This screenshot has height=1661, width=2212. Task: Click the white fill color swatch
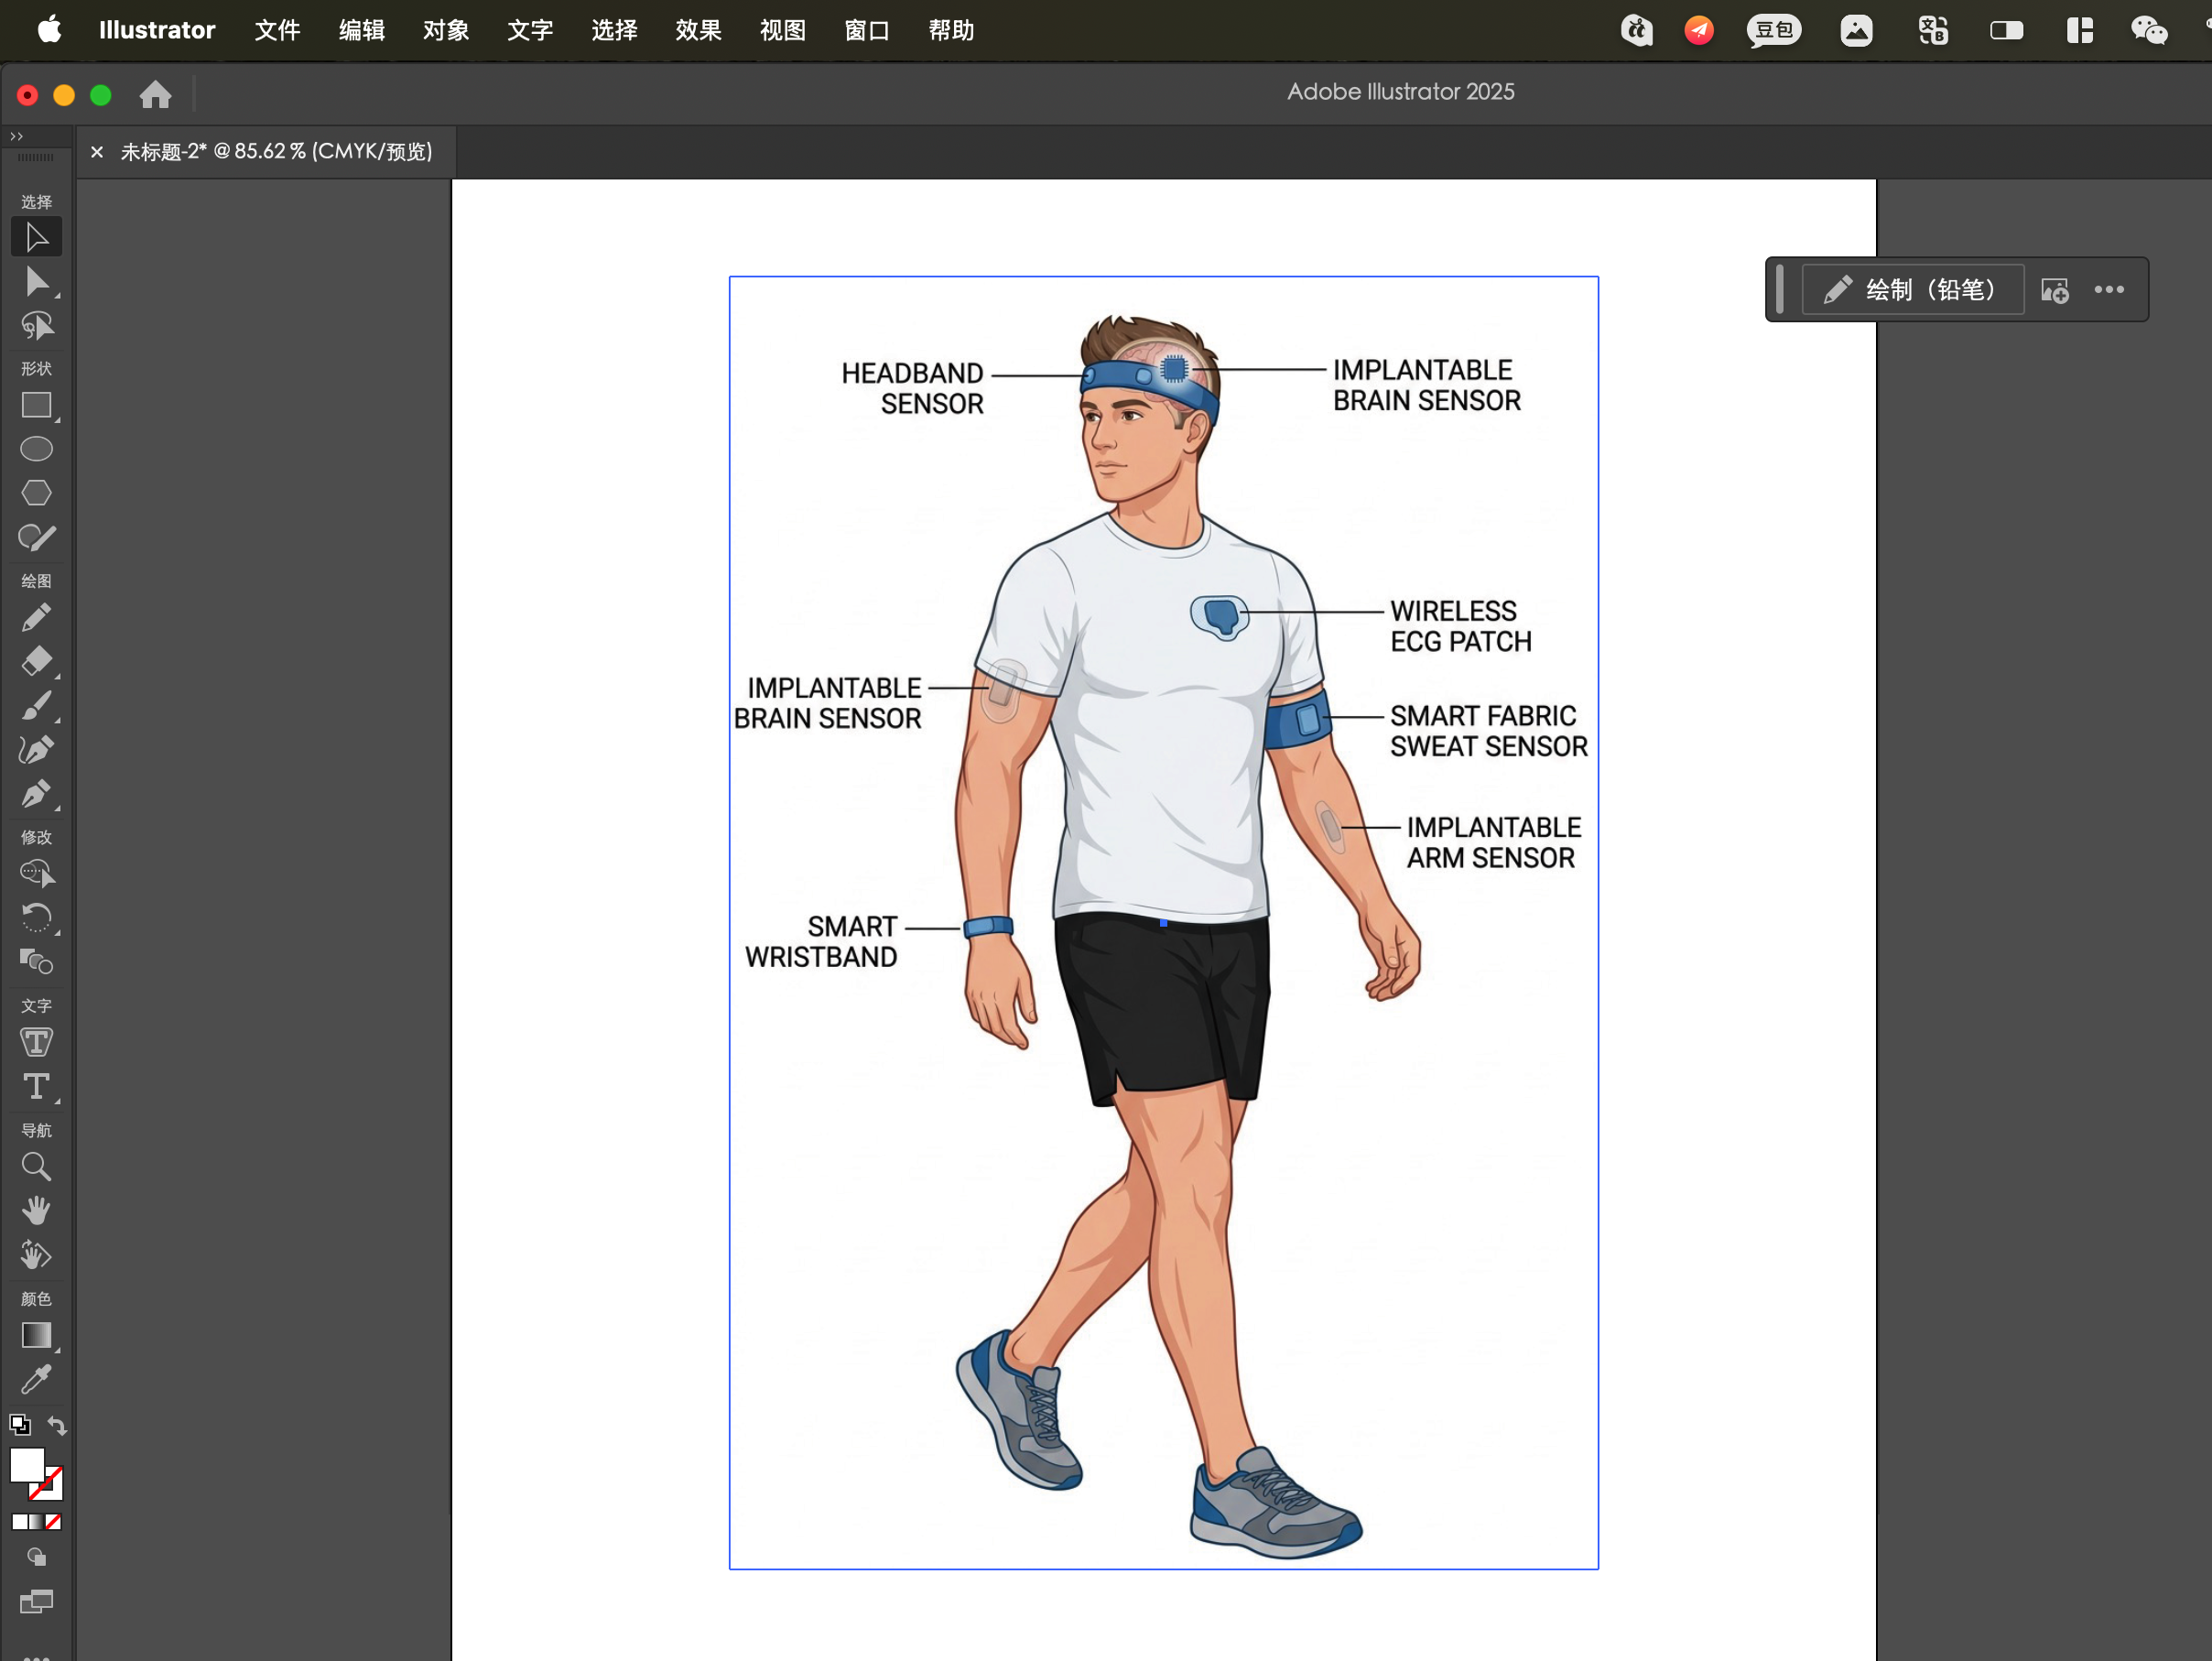coord(27,1465)
